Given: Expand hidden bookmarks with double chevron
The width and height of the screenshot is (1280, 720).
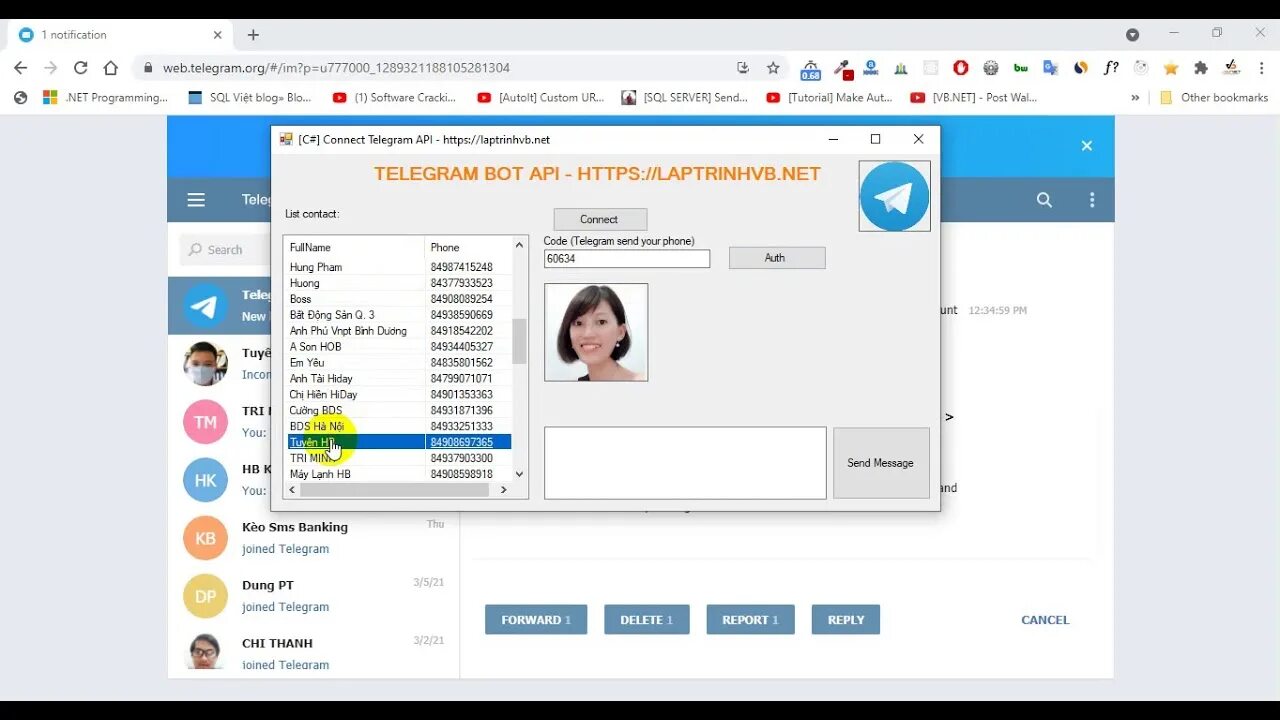Looking at the screenshot, I should pos(1135,97).
